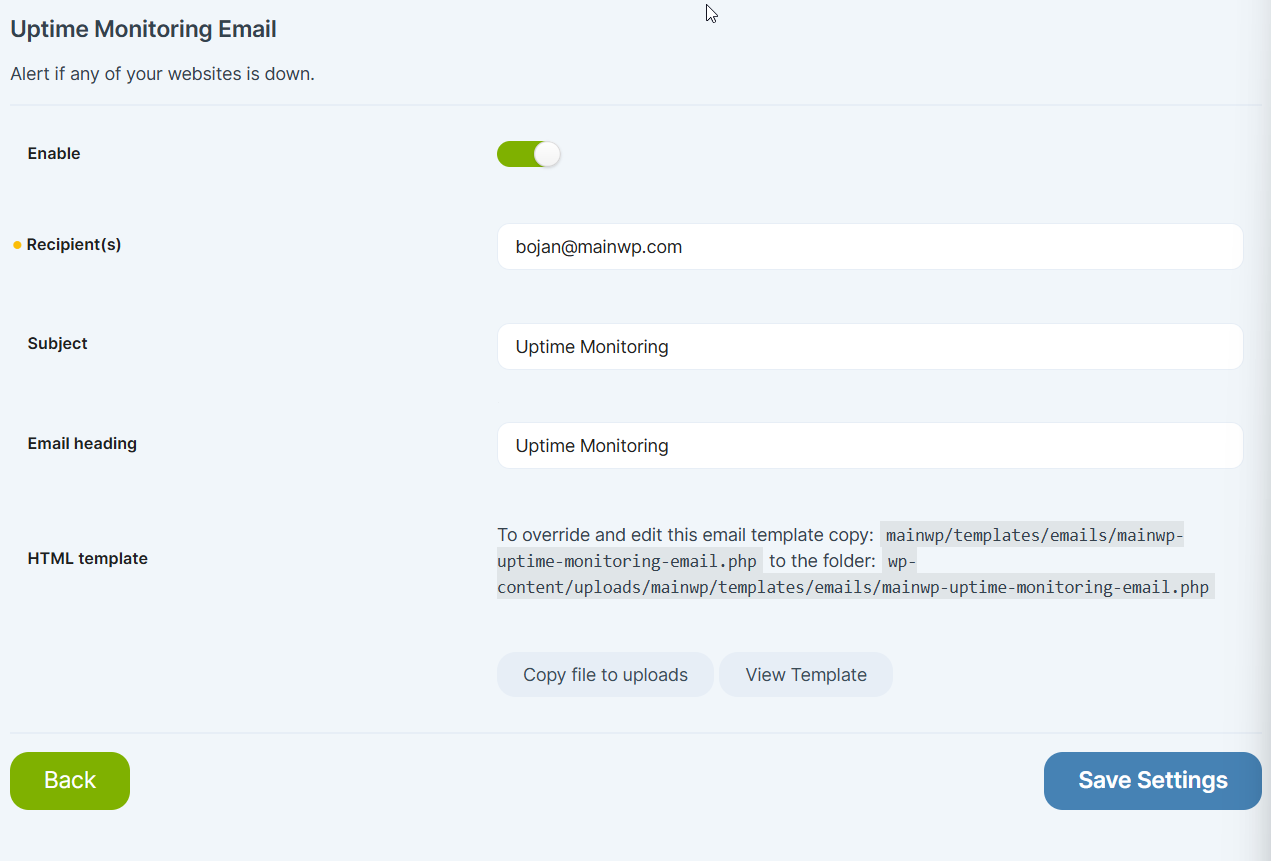Click the Uptime Monitoring Email page heading
The height and width of the screenshot is (861, 1271).
tap(142, 29)
